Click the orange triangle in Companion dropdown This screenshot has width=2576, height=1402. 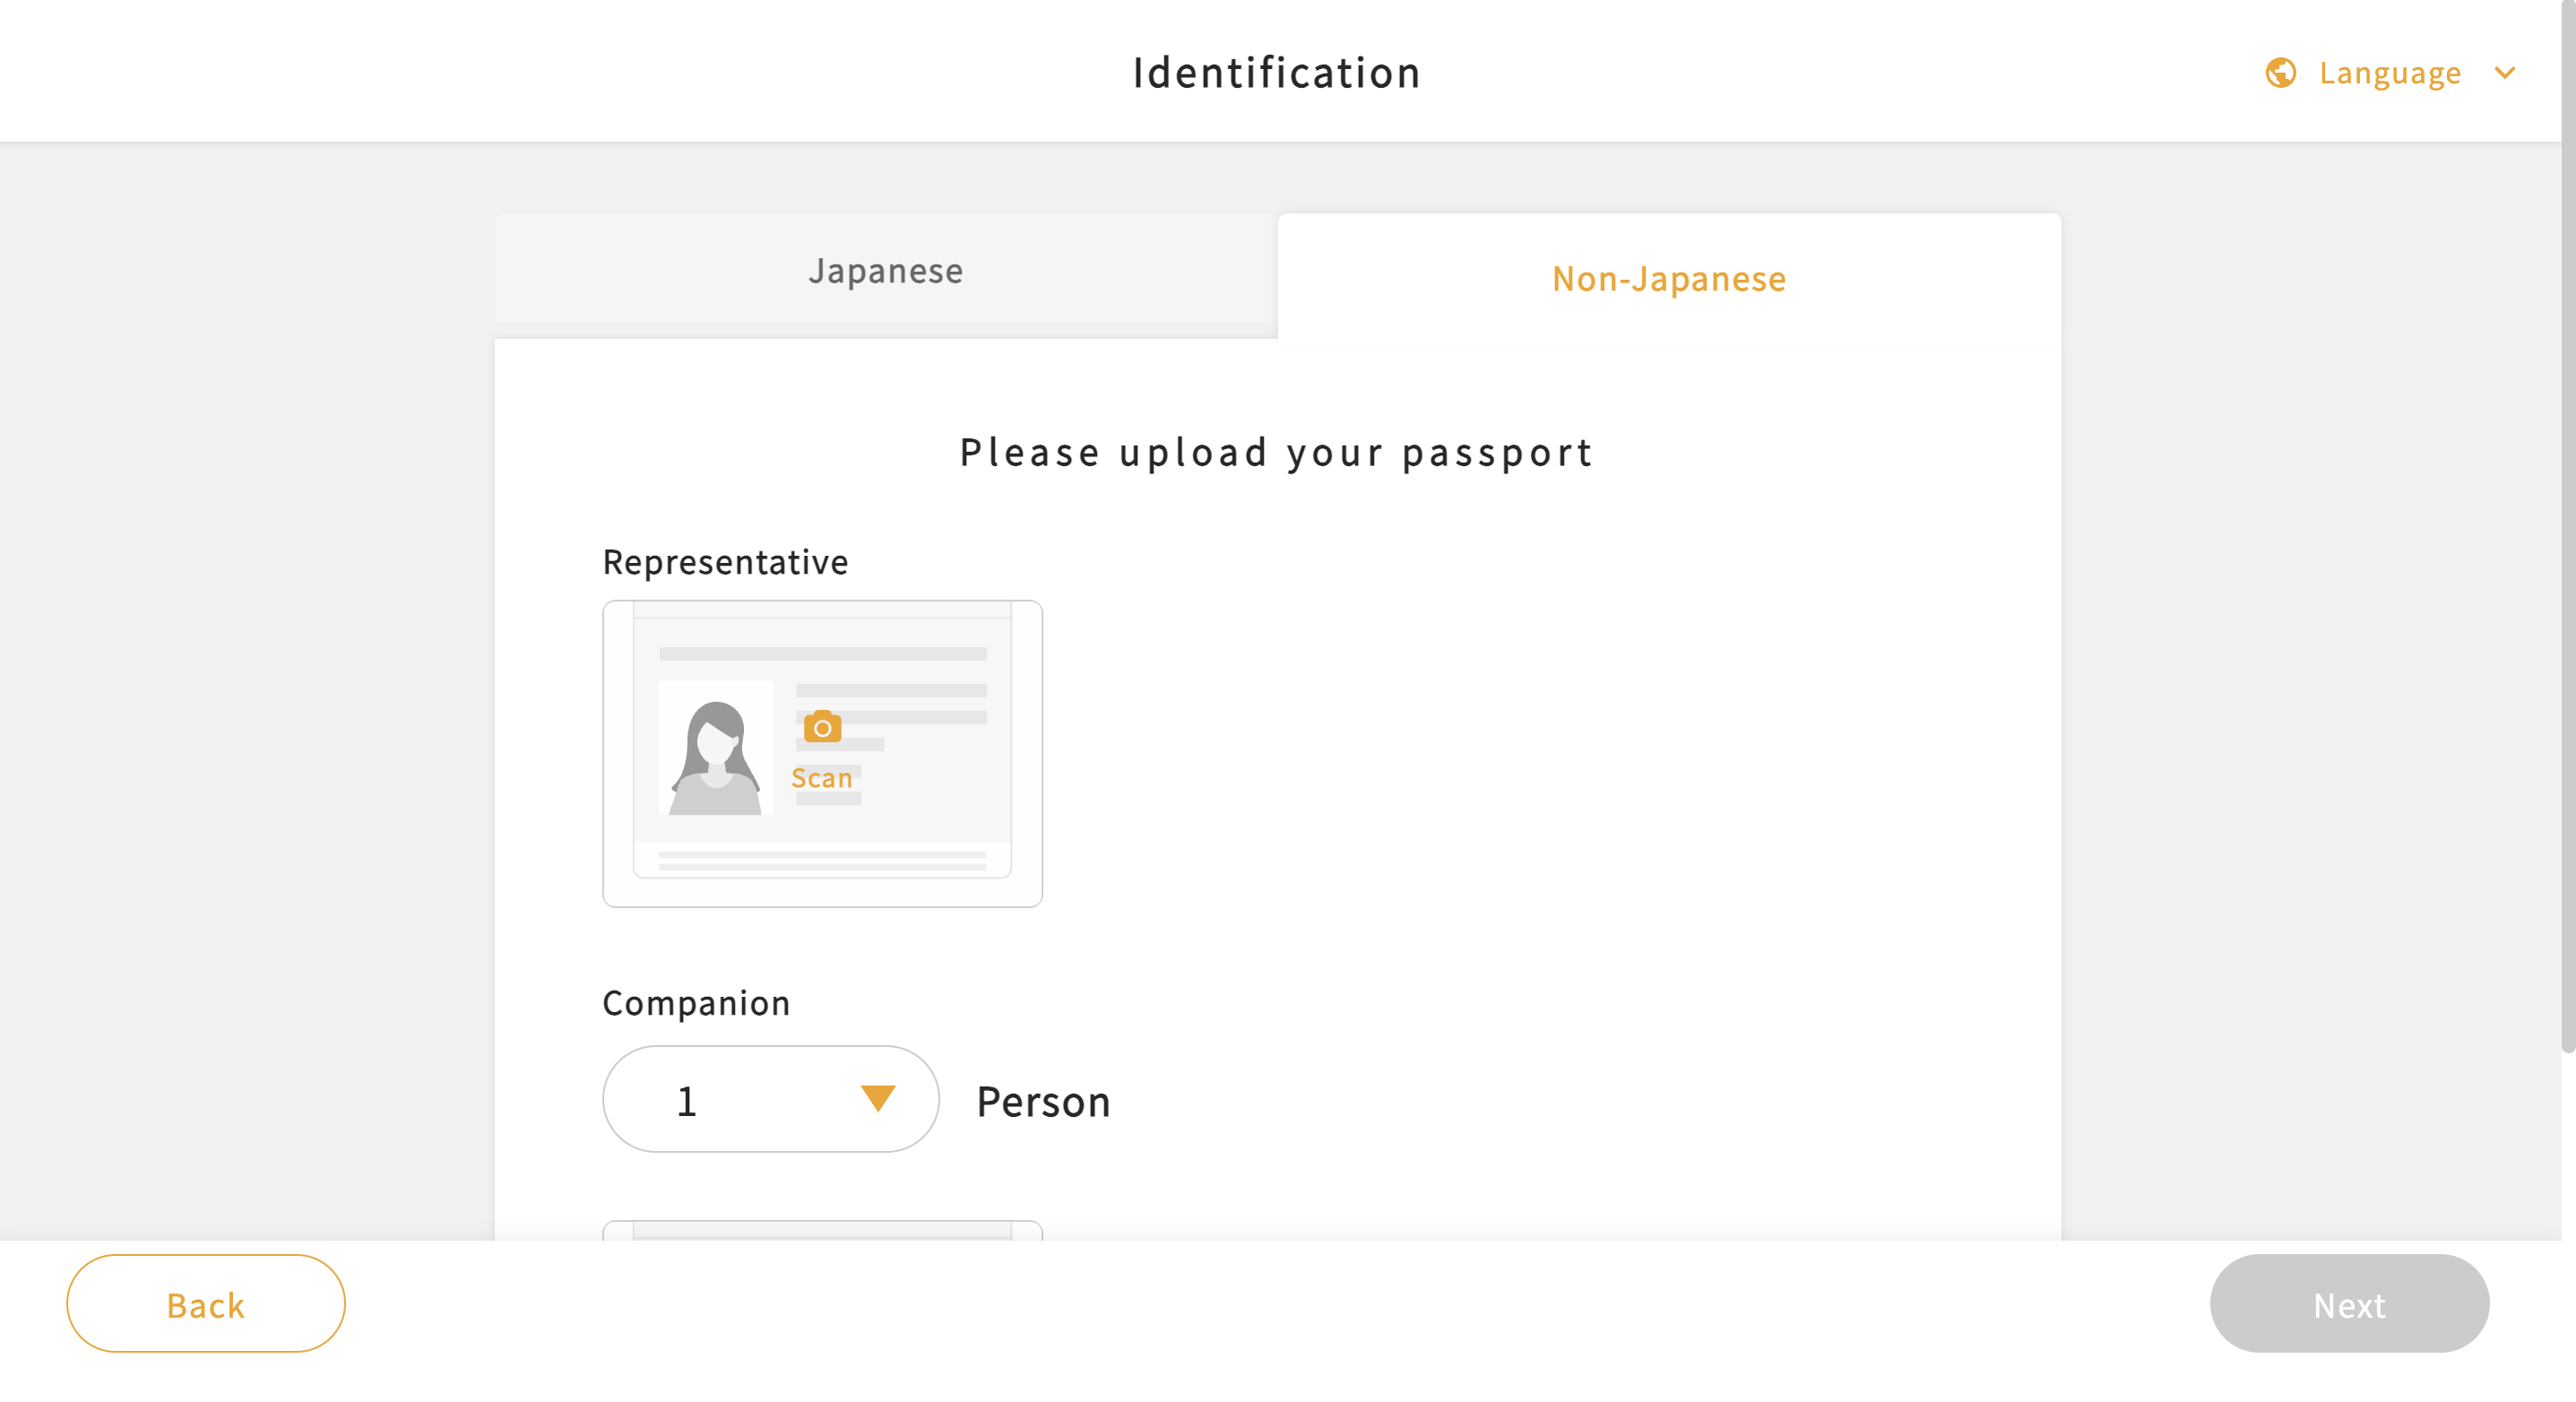point(877,1098)
